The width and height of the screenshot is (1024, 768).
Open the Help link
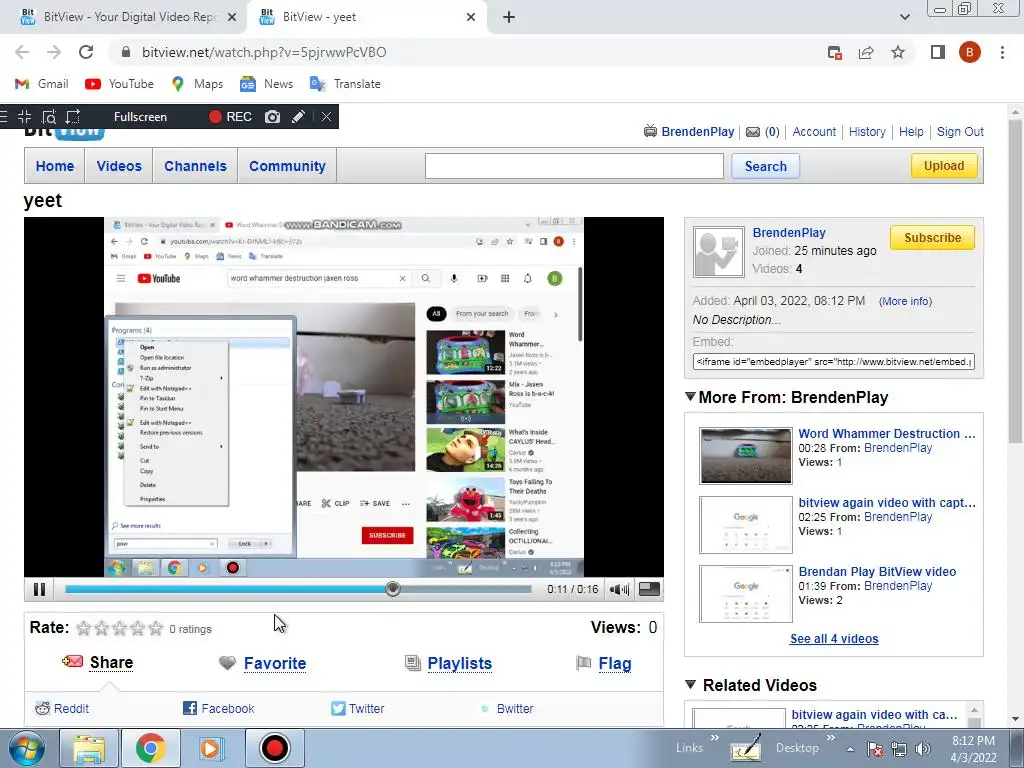[911, 131]
